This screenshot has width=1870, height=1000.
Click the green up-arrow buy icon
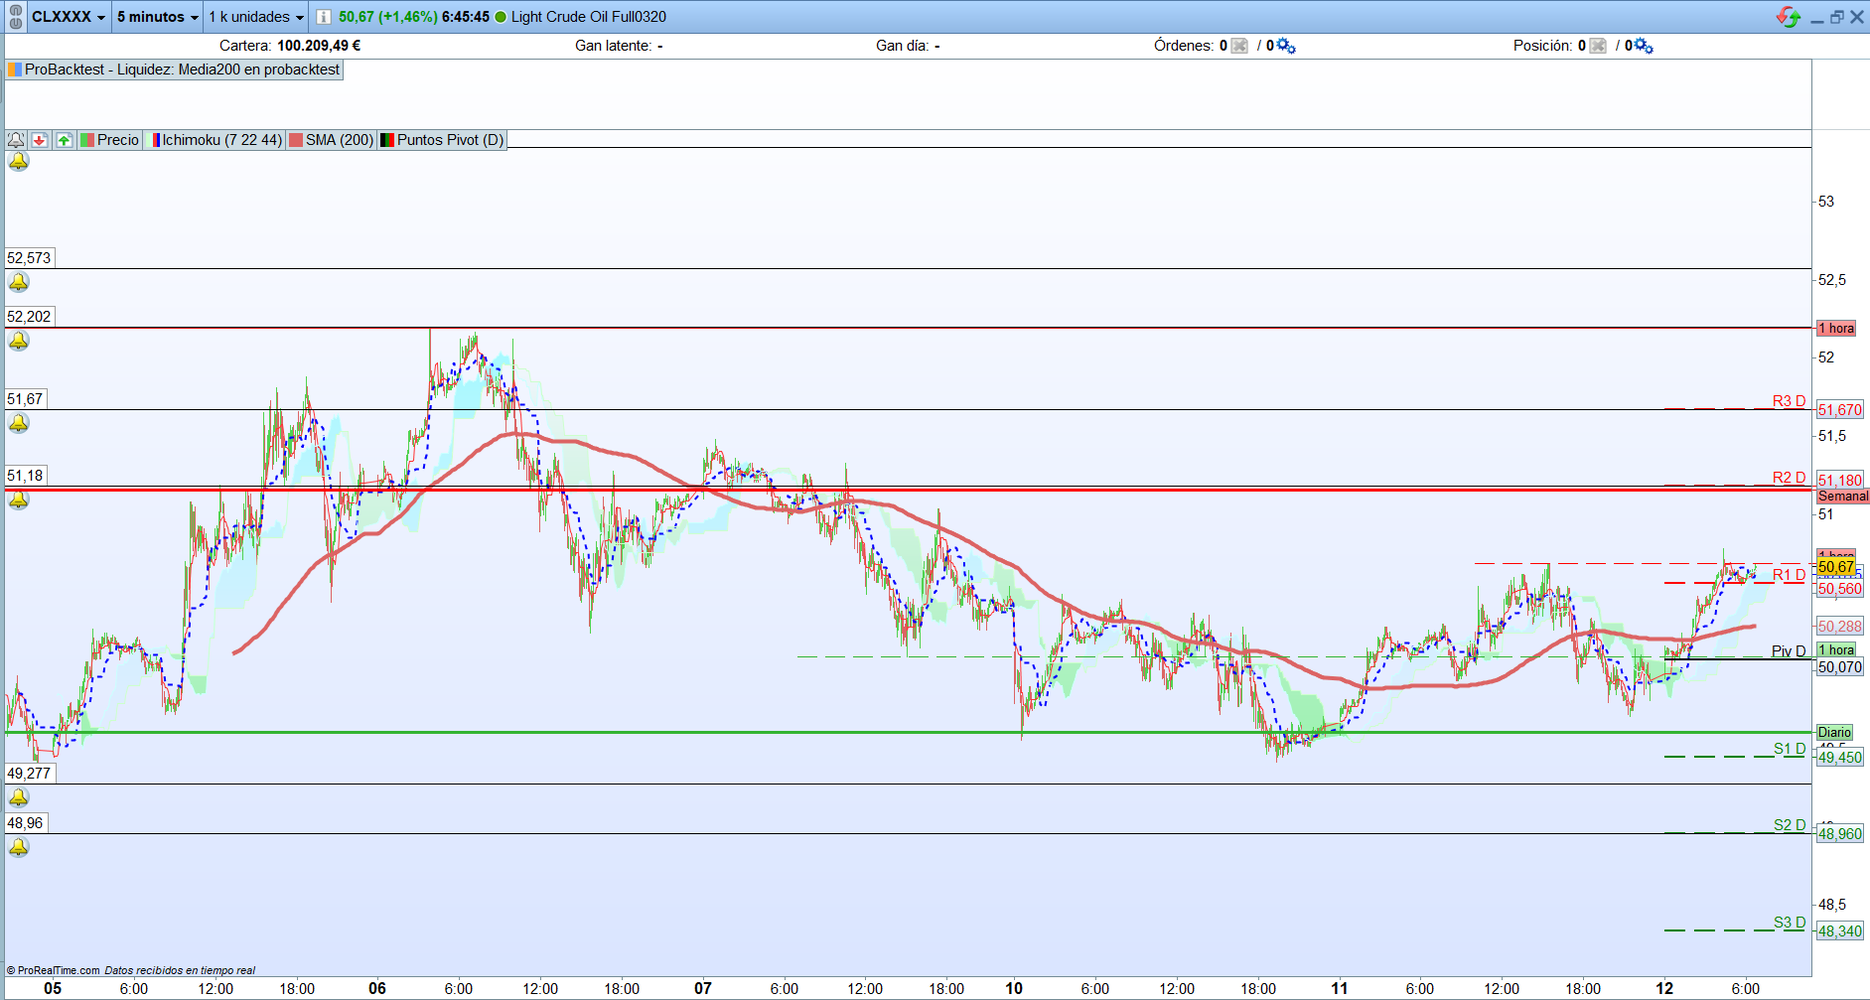(x=64, y=140)
